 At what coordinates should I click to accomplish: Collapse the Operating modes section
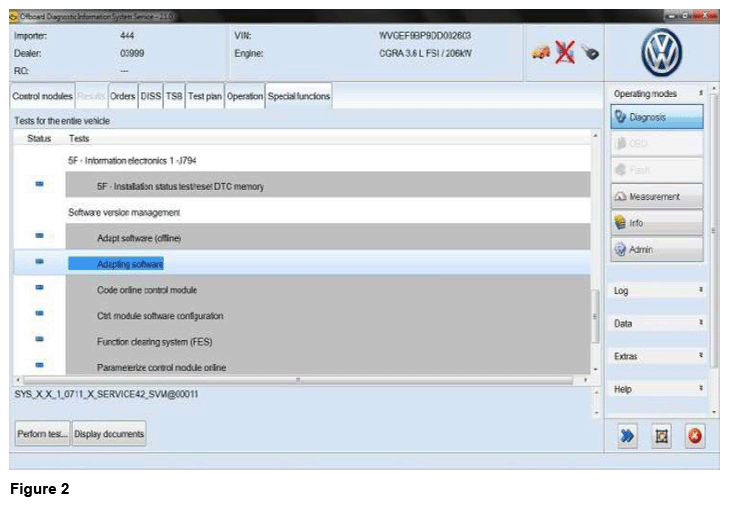tap(657, 93)
